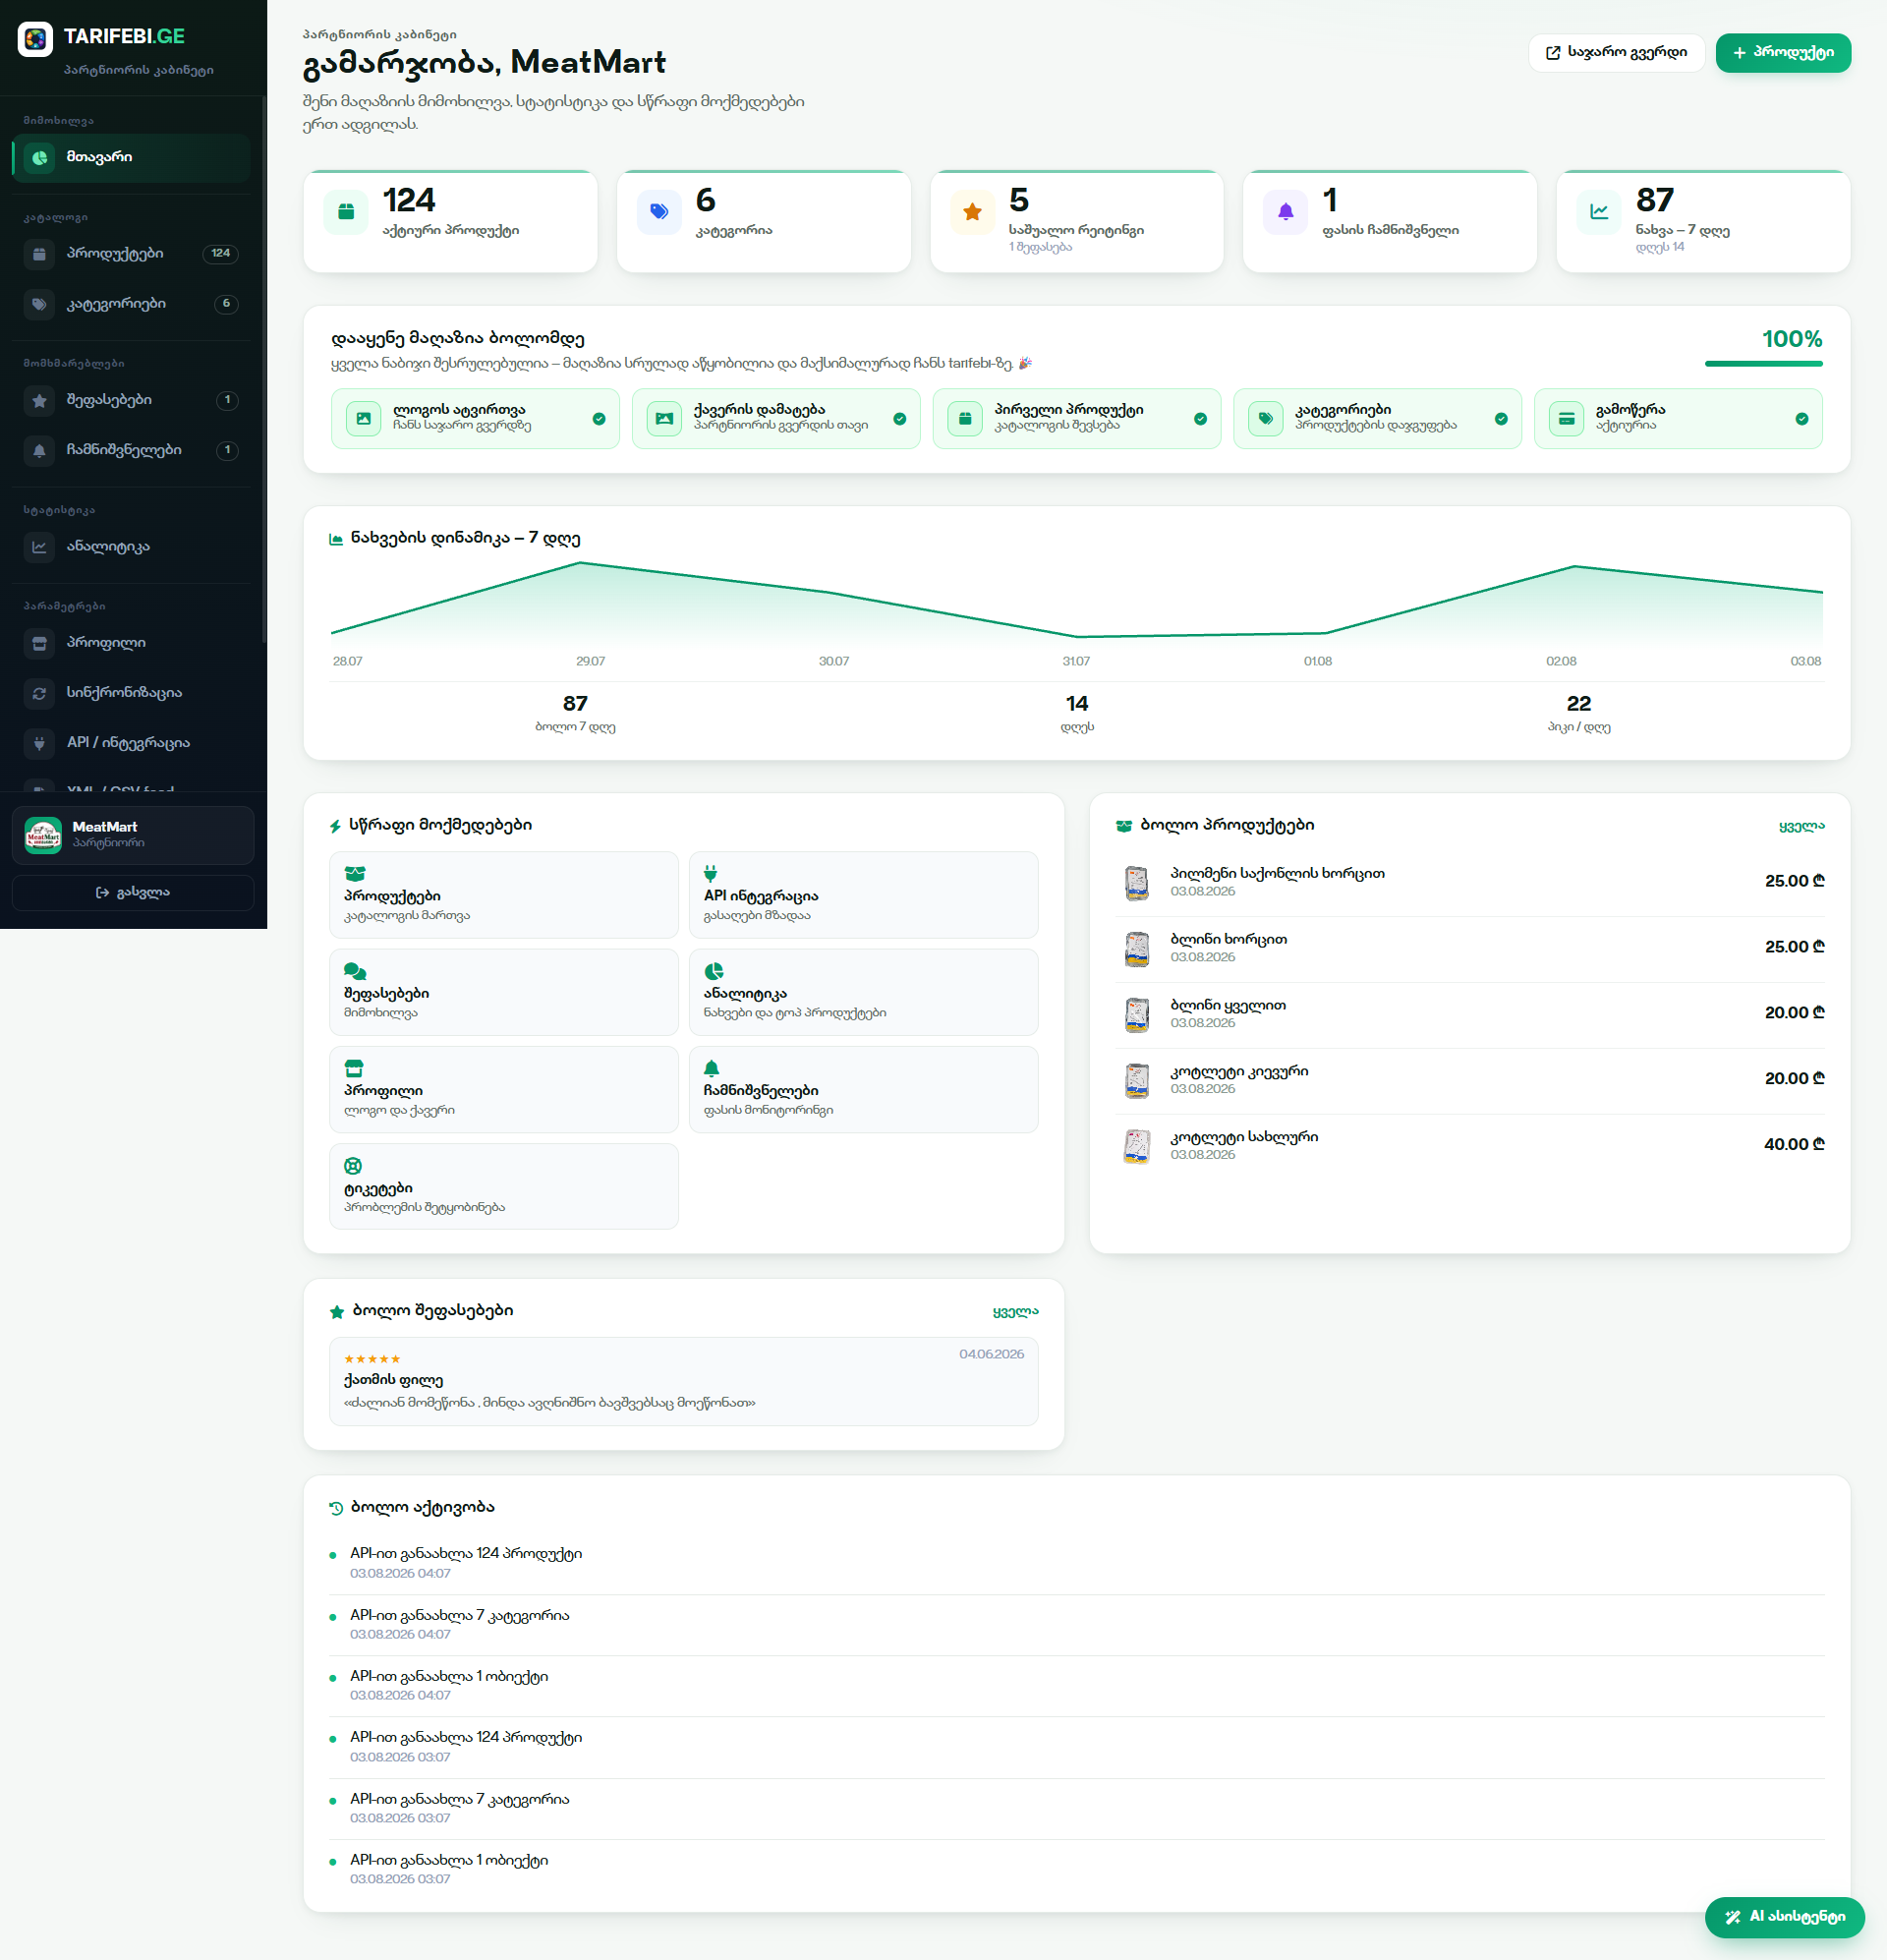1887x1960 pixels.
Task: Click ყველა link in ბოლო პროდუქტები panel
Action: click(x=1801, y=826)
